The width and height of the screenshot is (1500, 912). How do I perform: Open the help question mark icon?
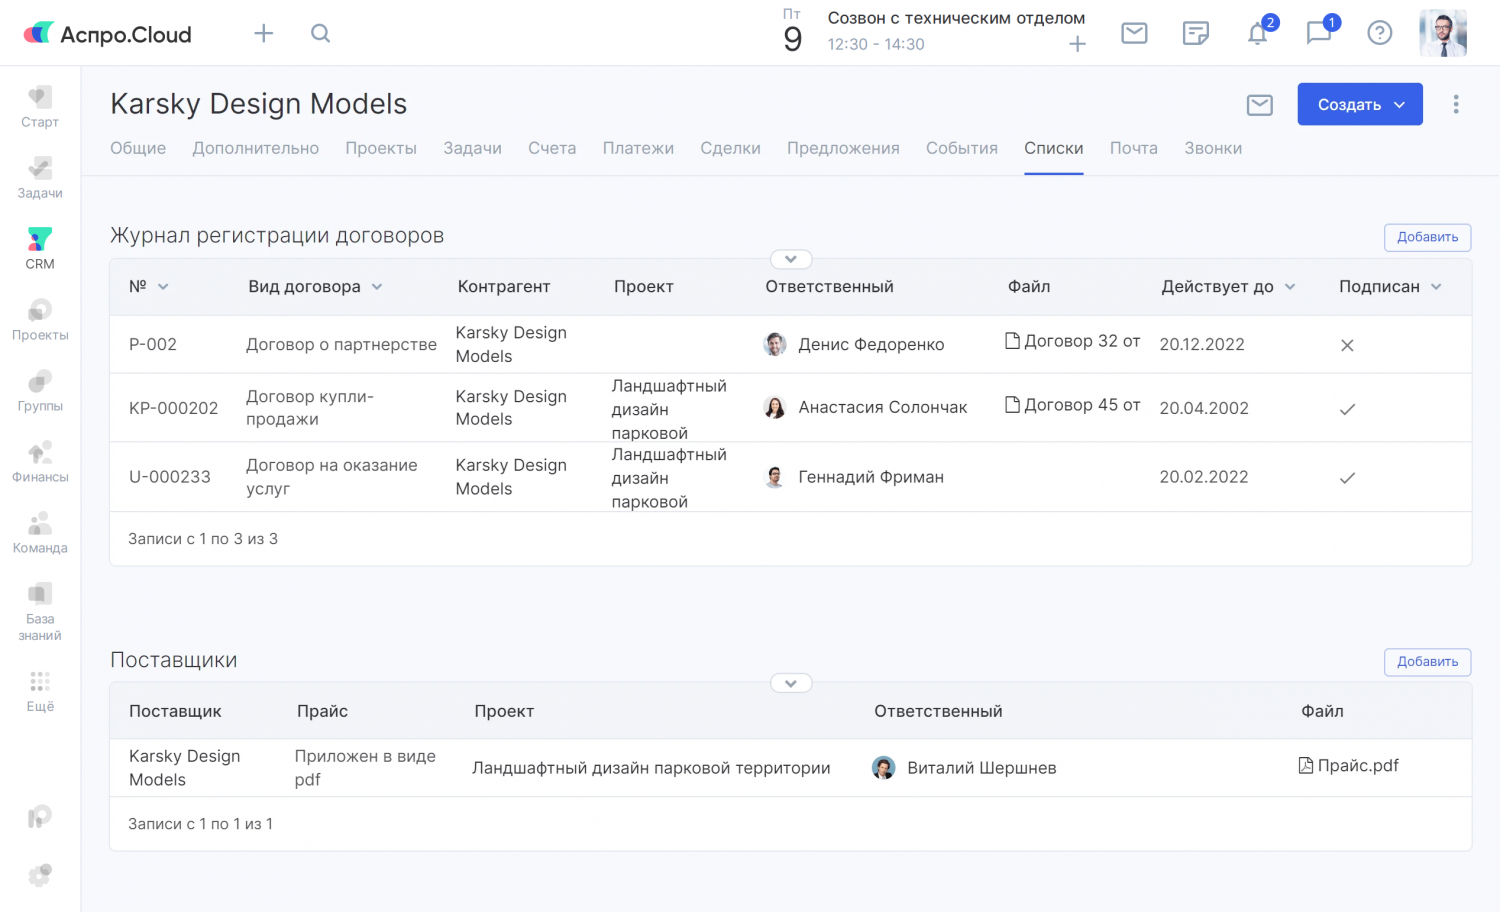1379,34
